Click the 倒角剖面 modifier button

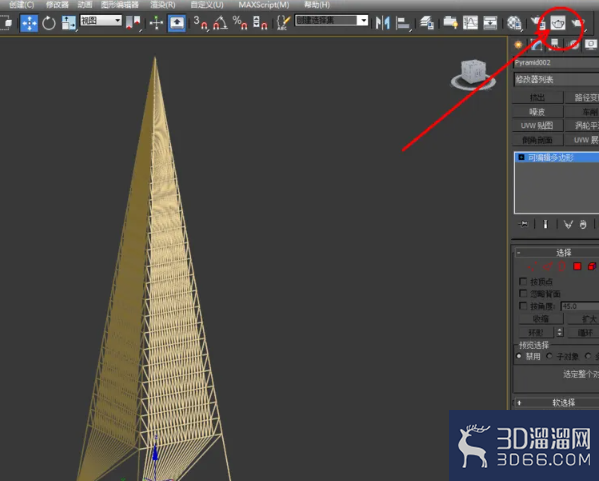point(537,140)
